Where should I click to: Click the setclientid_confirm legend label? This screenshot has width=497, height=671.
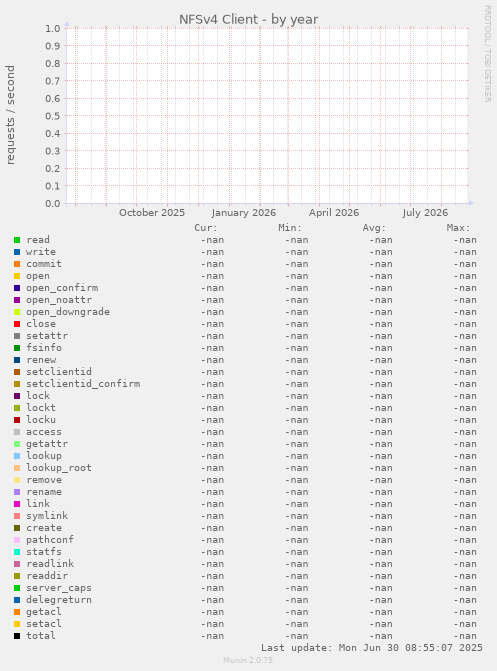click(83, 384)
